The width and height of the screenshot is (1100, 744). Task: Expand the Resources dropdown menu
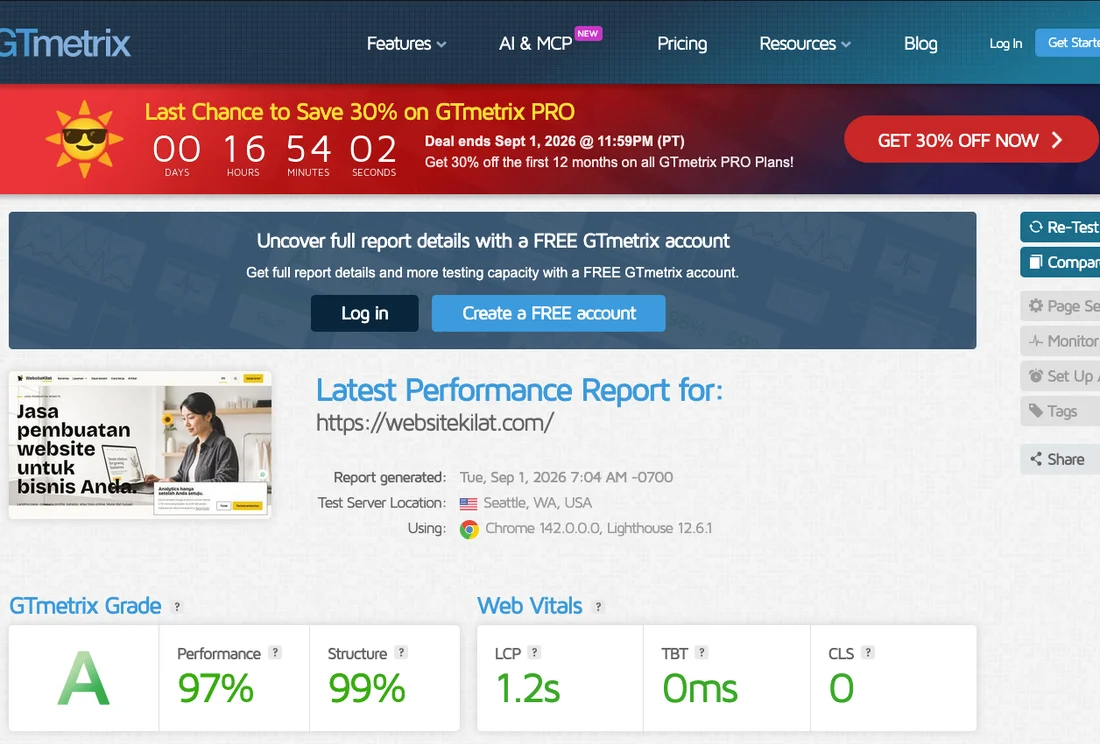(805, 43)
